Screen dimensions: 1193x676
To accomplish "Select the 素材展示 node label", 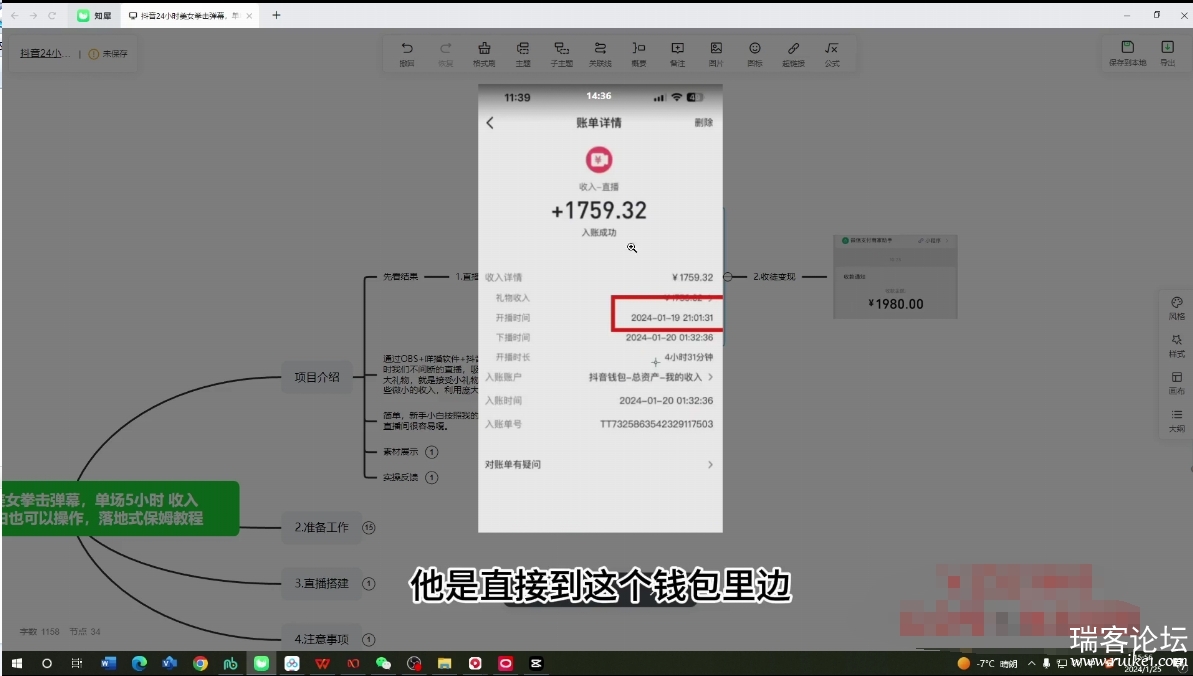I will point(400,452).
